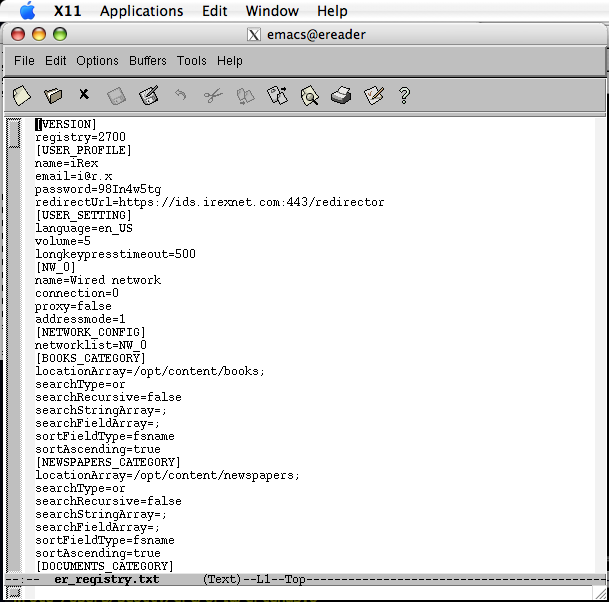Click the name=Wired network line

(x=98, y=280)
